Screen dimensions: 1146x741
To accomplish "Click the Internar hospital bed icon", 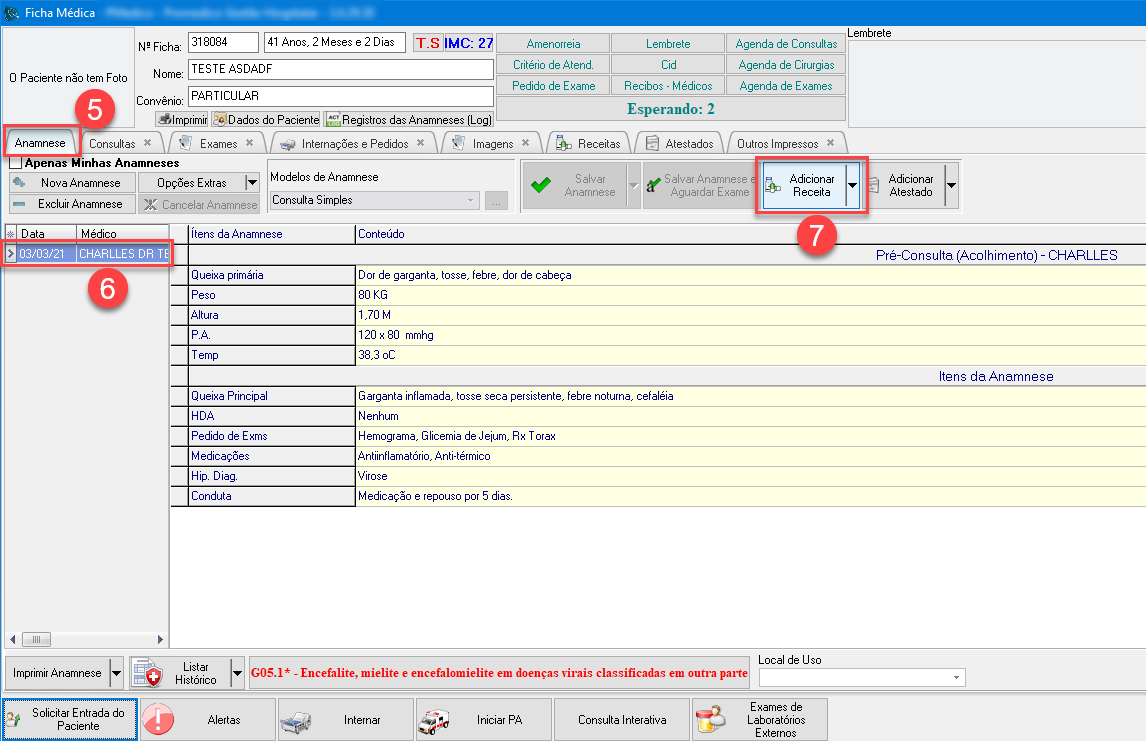I will 297,720.
